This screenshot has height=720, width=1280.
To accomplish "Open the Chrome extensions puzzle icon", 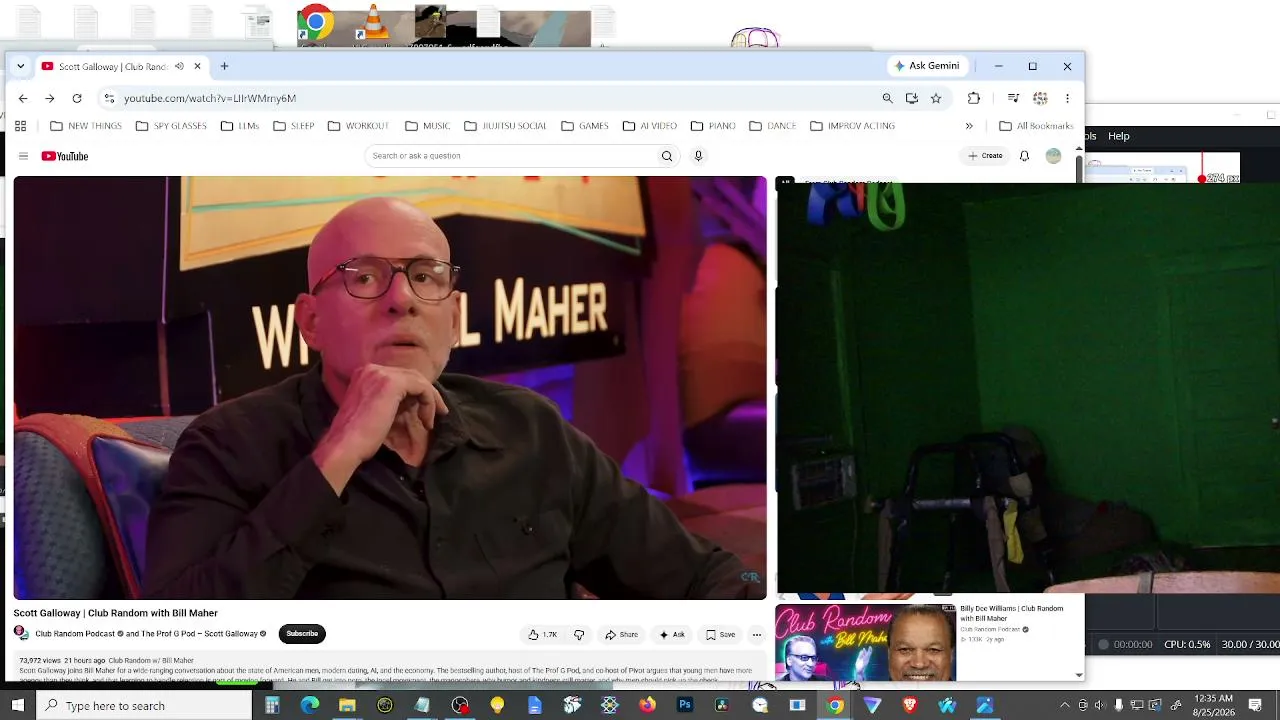I will [974, 98].
